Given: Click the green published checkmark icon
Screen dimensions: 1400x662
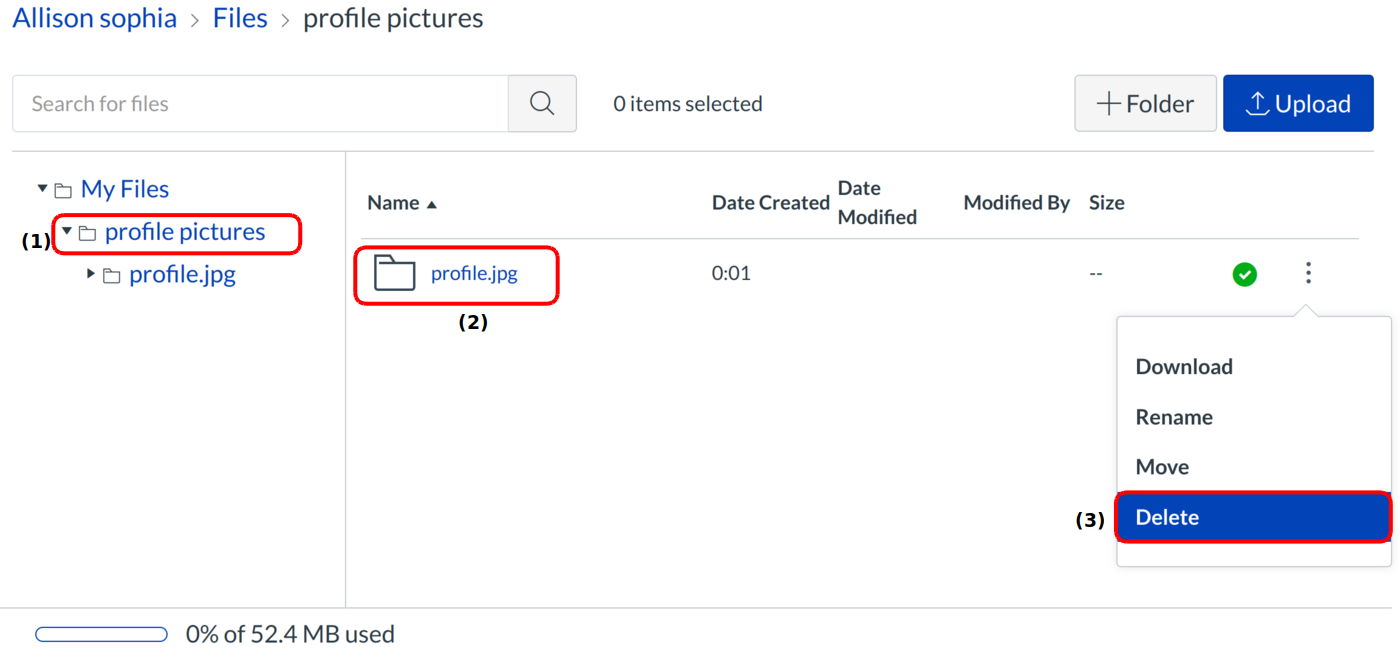Looking at the screenshot, I should (x=1244, y=274).
